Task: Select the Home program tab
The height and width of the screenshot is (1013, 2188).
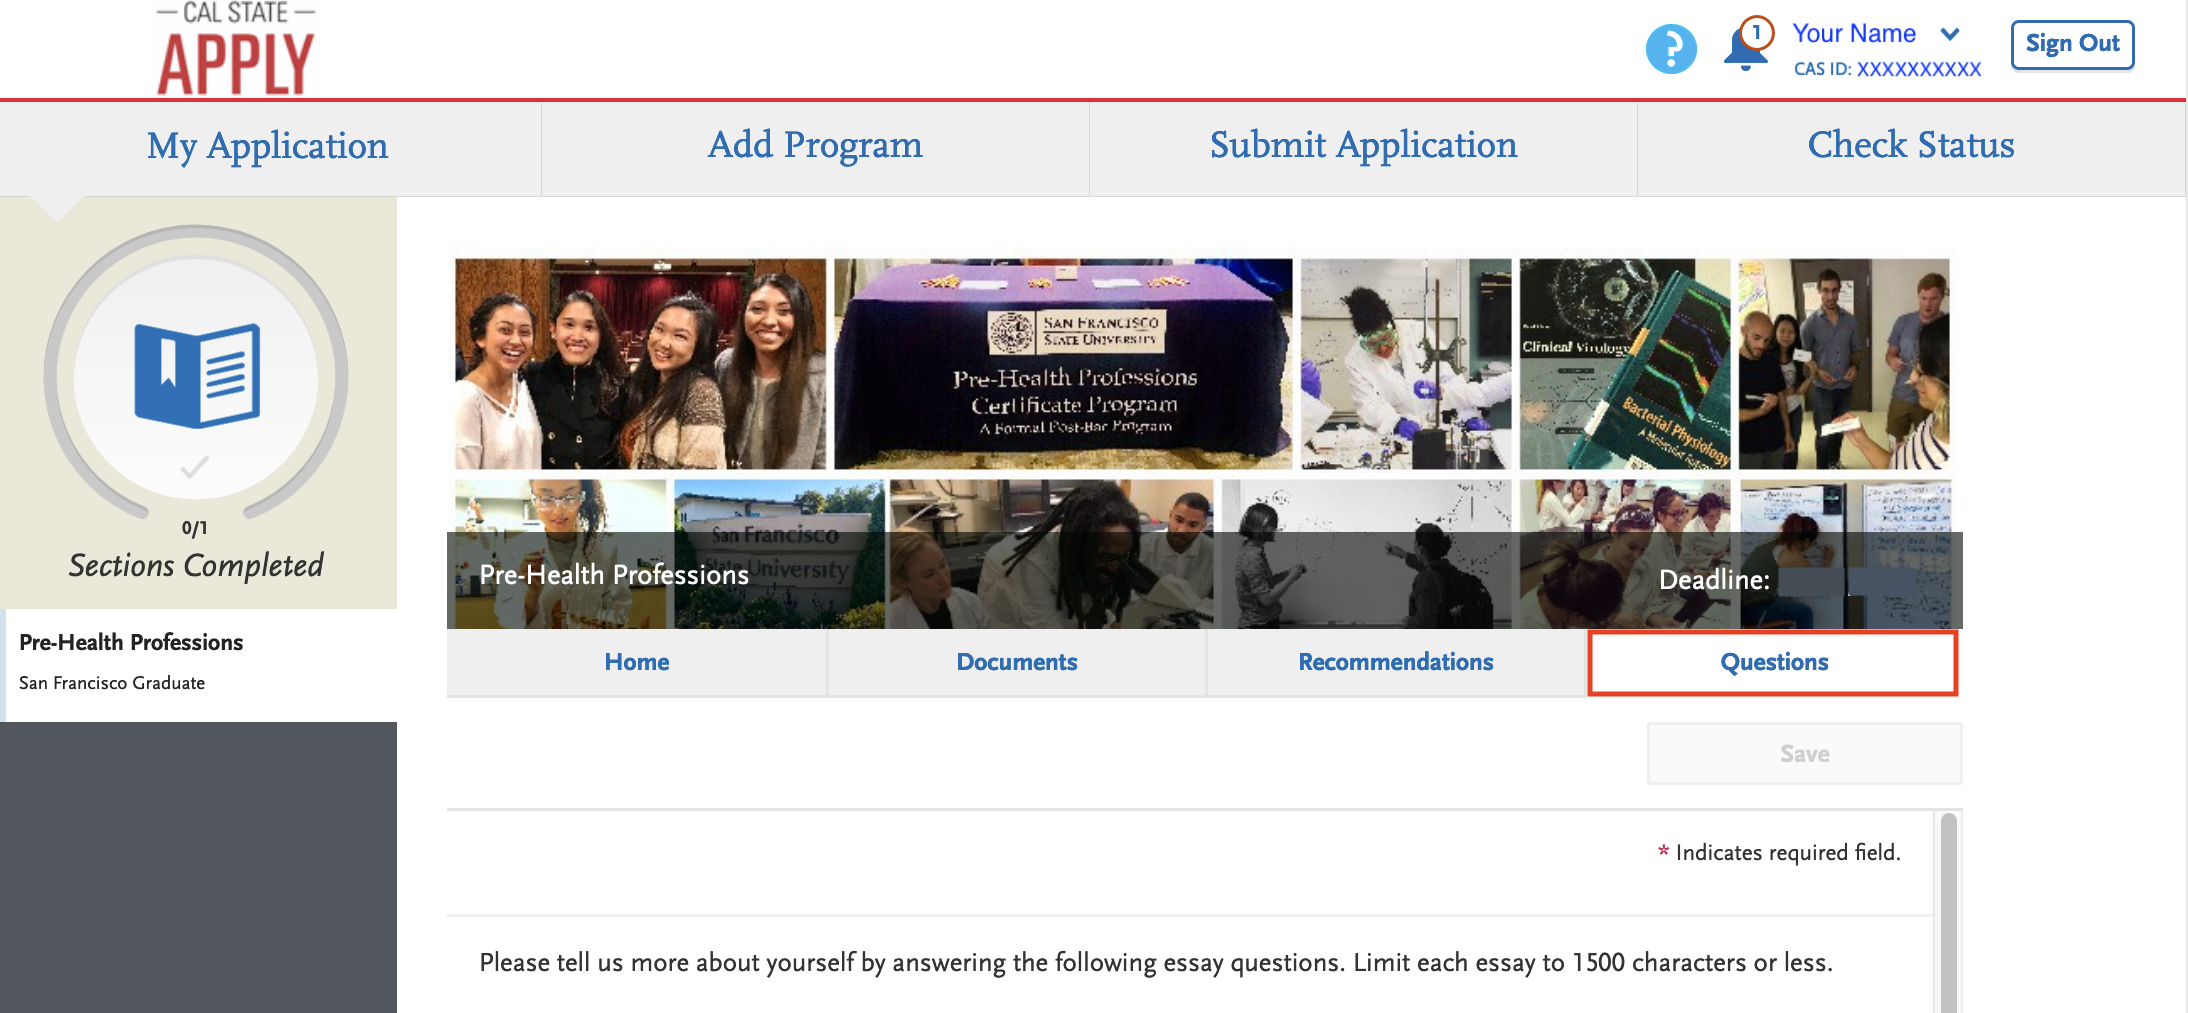Action: 637,662
